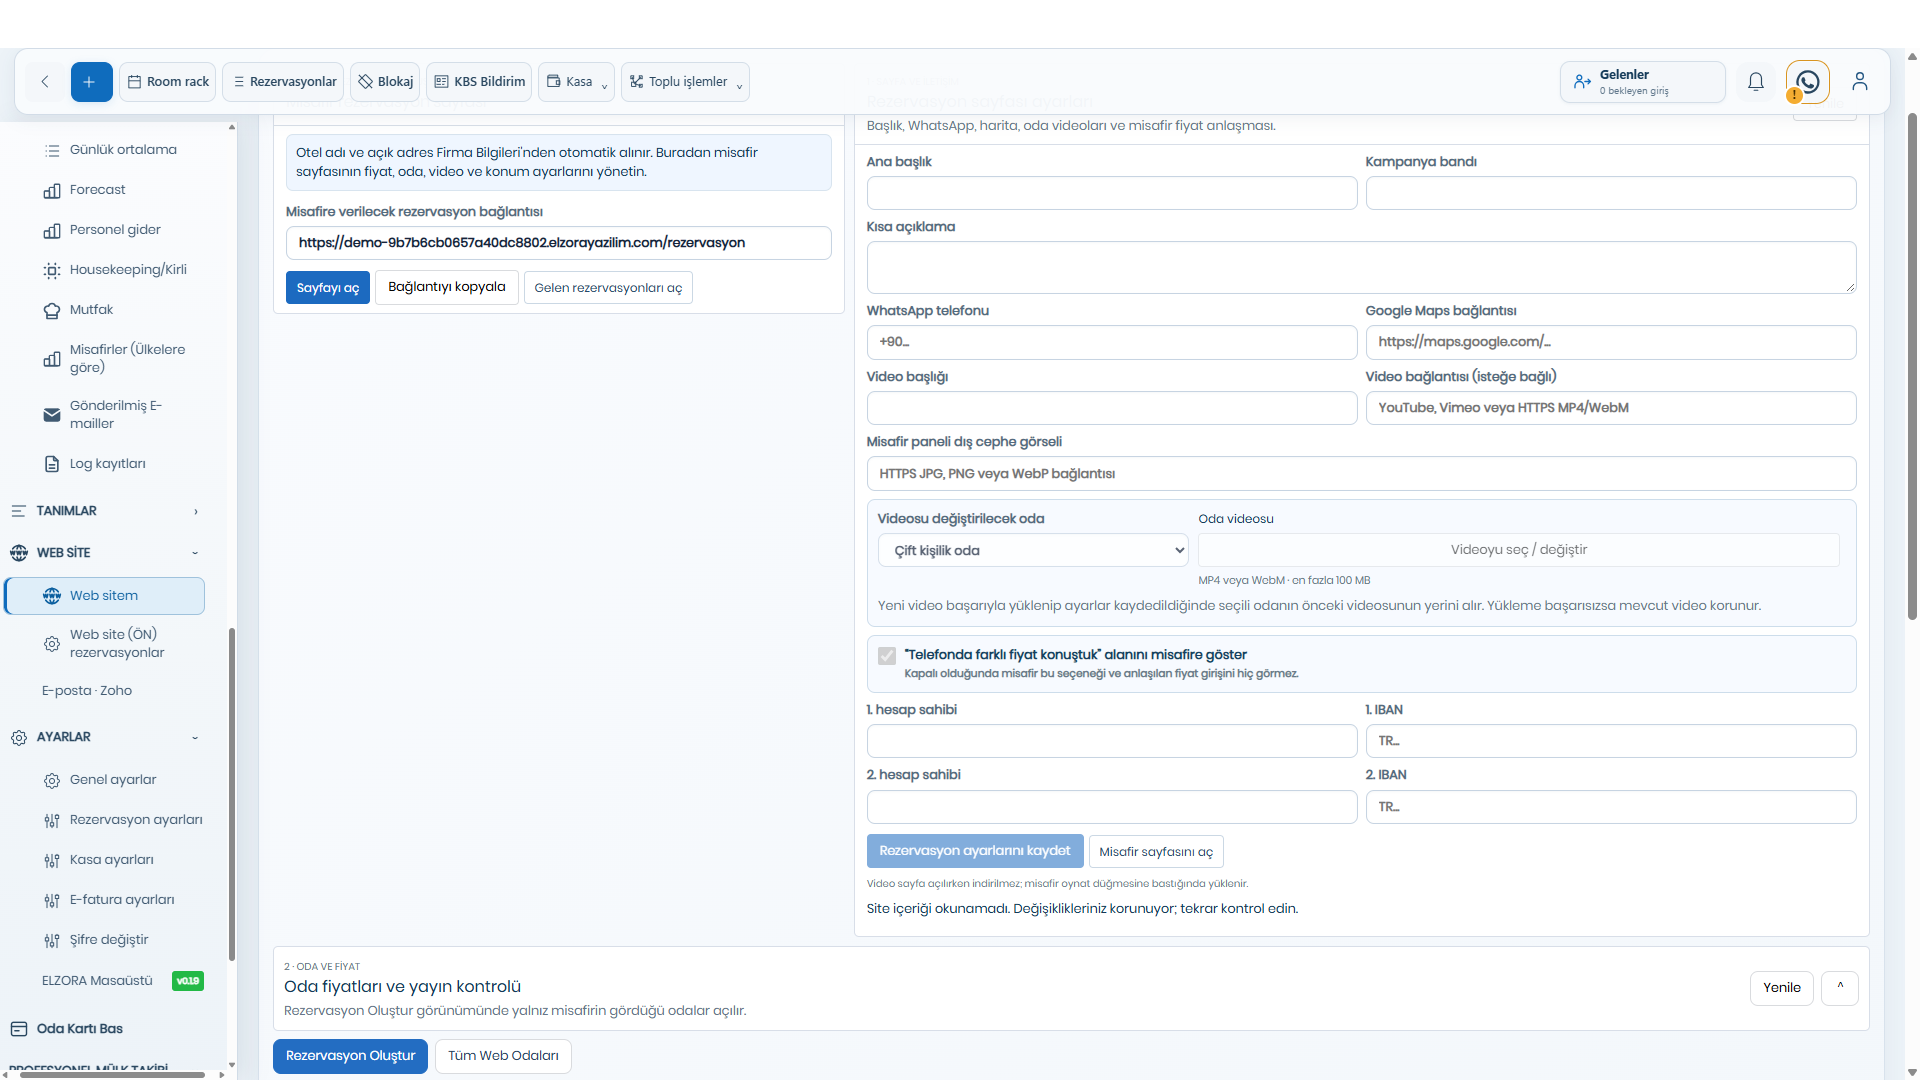1920x1080 pixels.
Task: Click Videoyu seç / değiştir upload area
Action: coord(1518,550)
